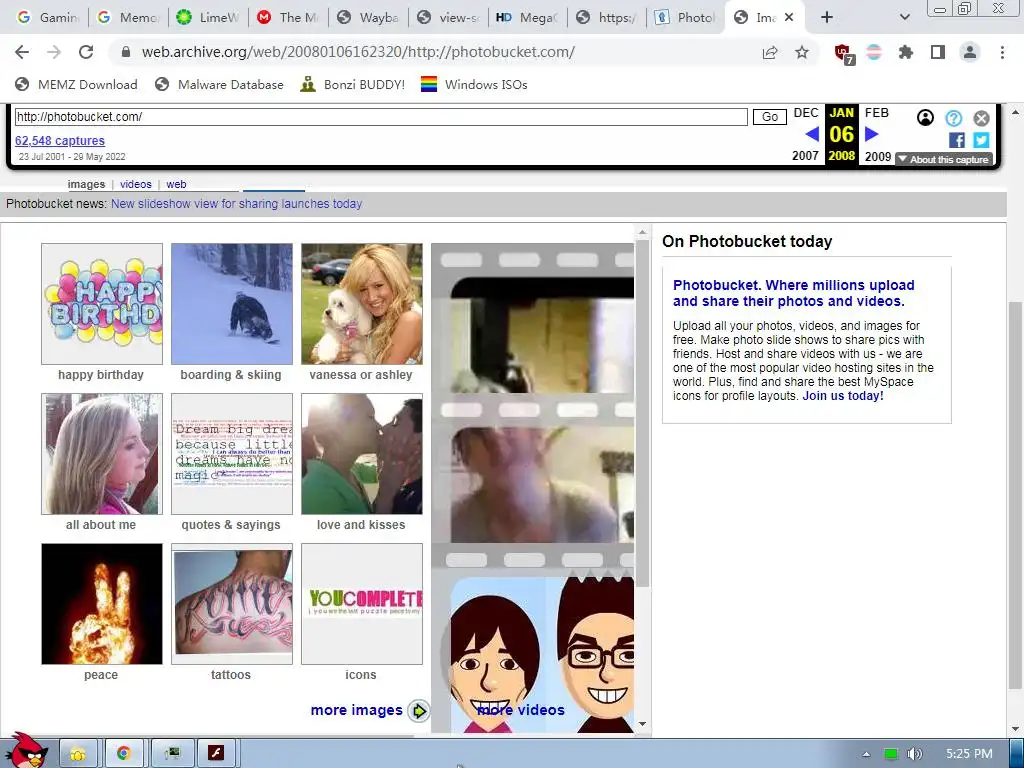Click the Wayback user account icon
The width and height of the screenshot is (1024, 768).
[x=925, y=118]
